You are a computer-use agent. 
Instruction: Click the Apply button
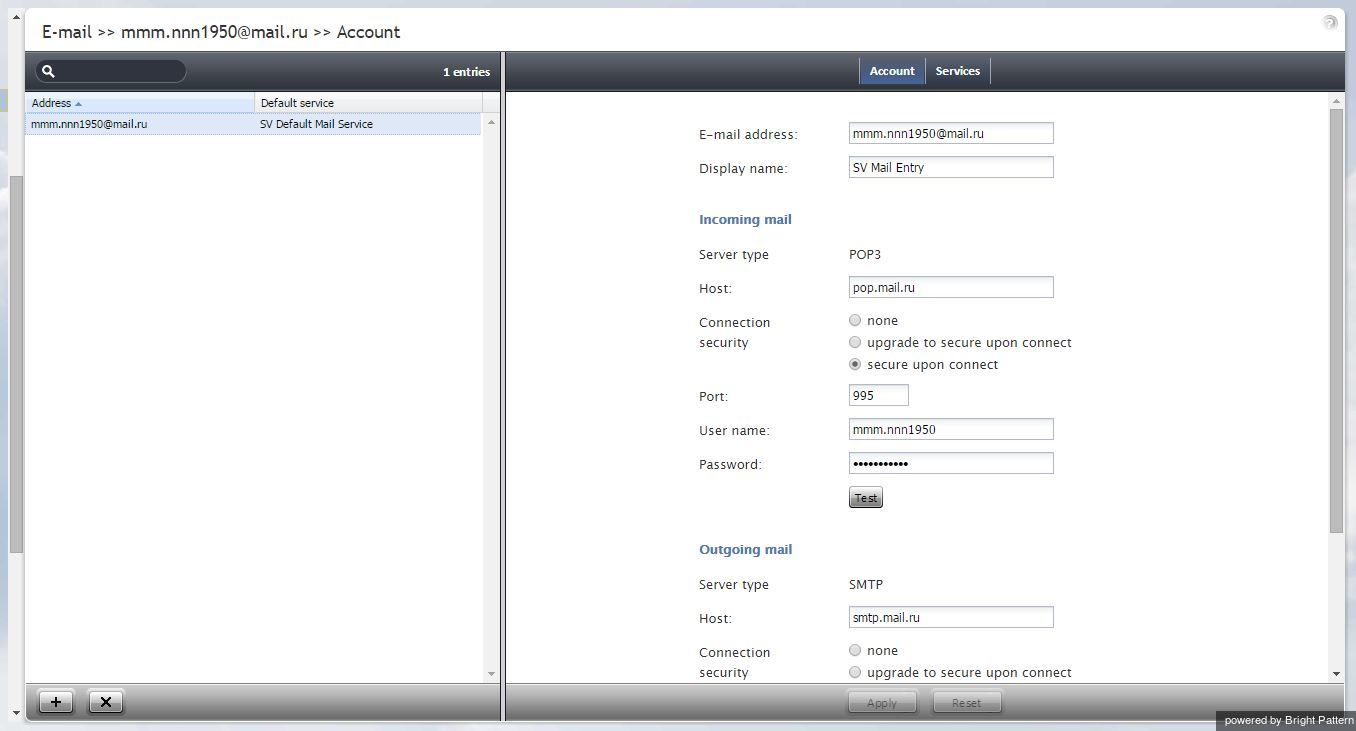[882, 703]
